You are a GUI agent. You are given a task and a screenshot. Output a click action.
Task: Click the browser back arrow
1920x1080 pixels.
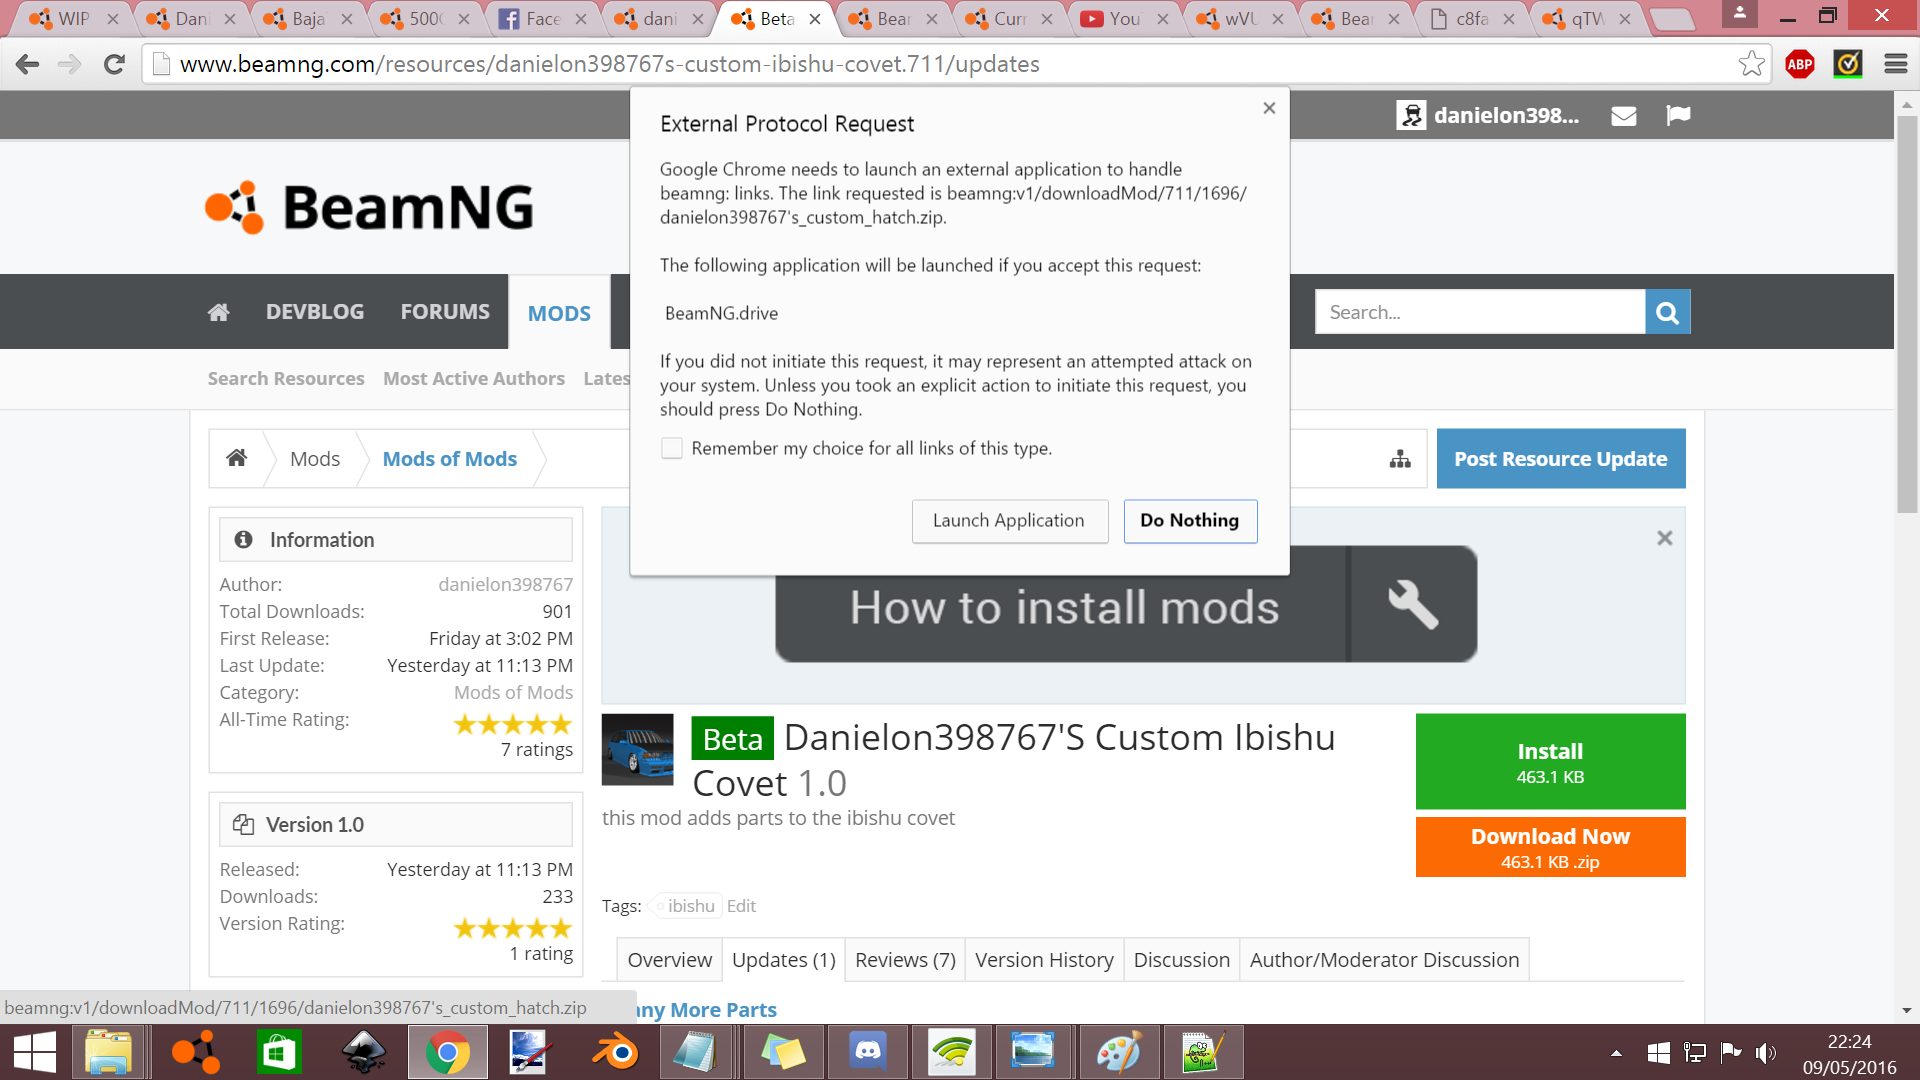[28, 65]
